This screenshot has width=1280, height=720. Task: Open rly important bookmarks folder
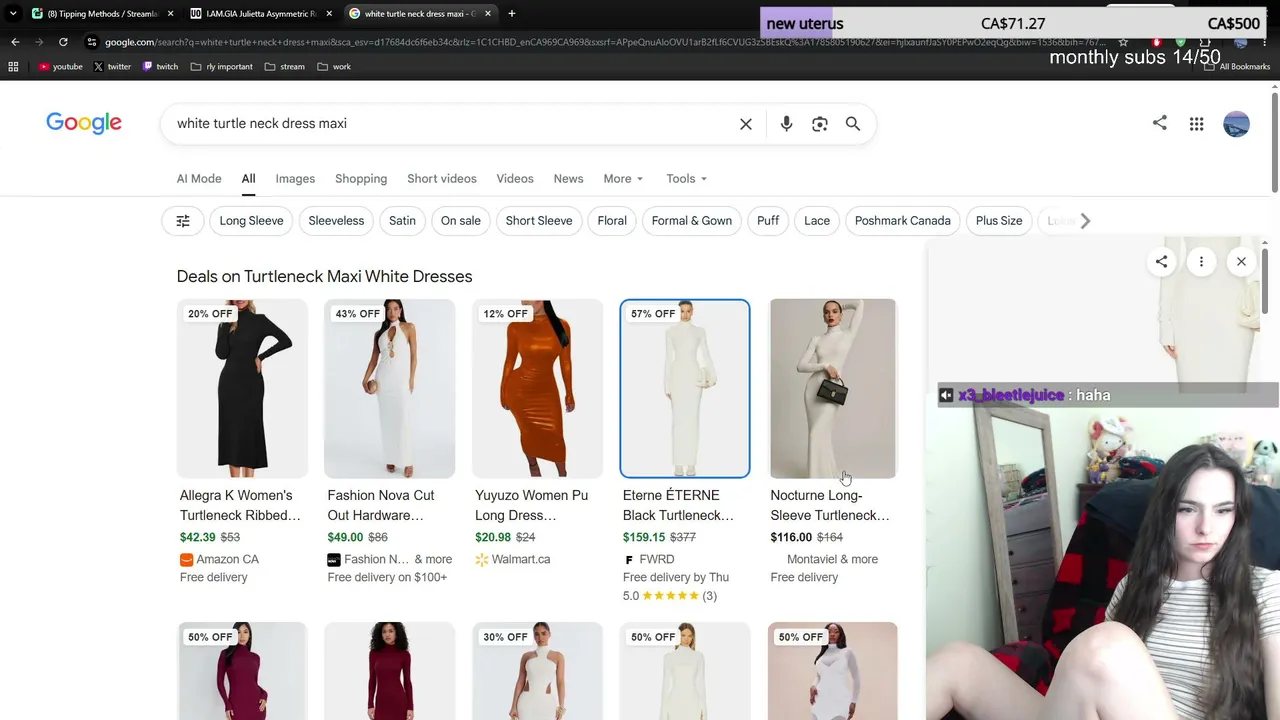tap(221, 67)
